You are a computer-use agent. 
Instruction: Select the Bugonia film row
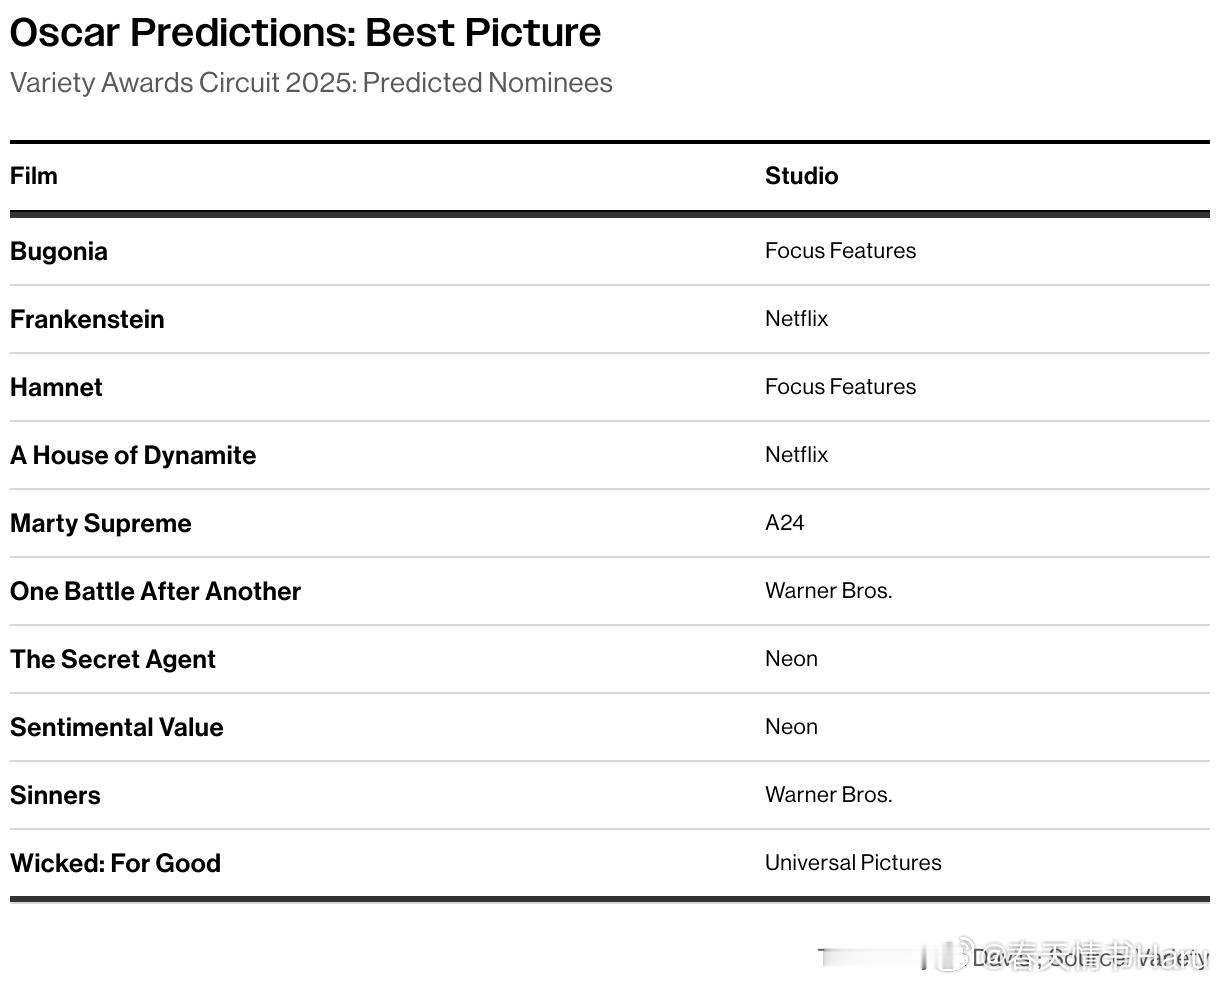[x=610, y=251]
